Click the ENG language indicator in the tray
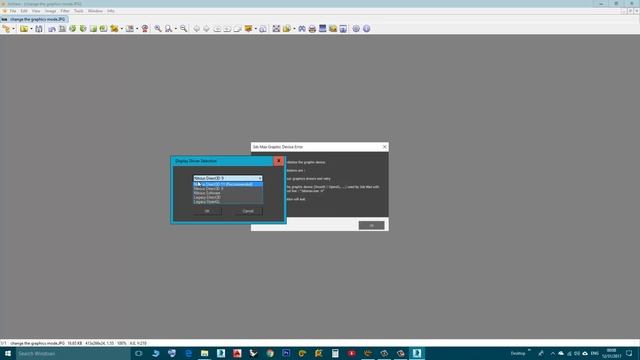The height and width of the screenshot is (360, 640). click(x=595, y=353)
